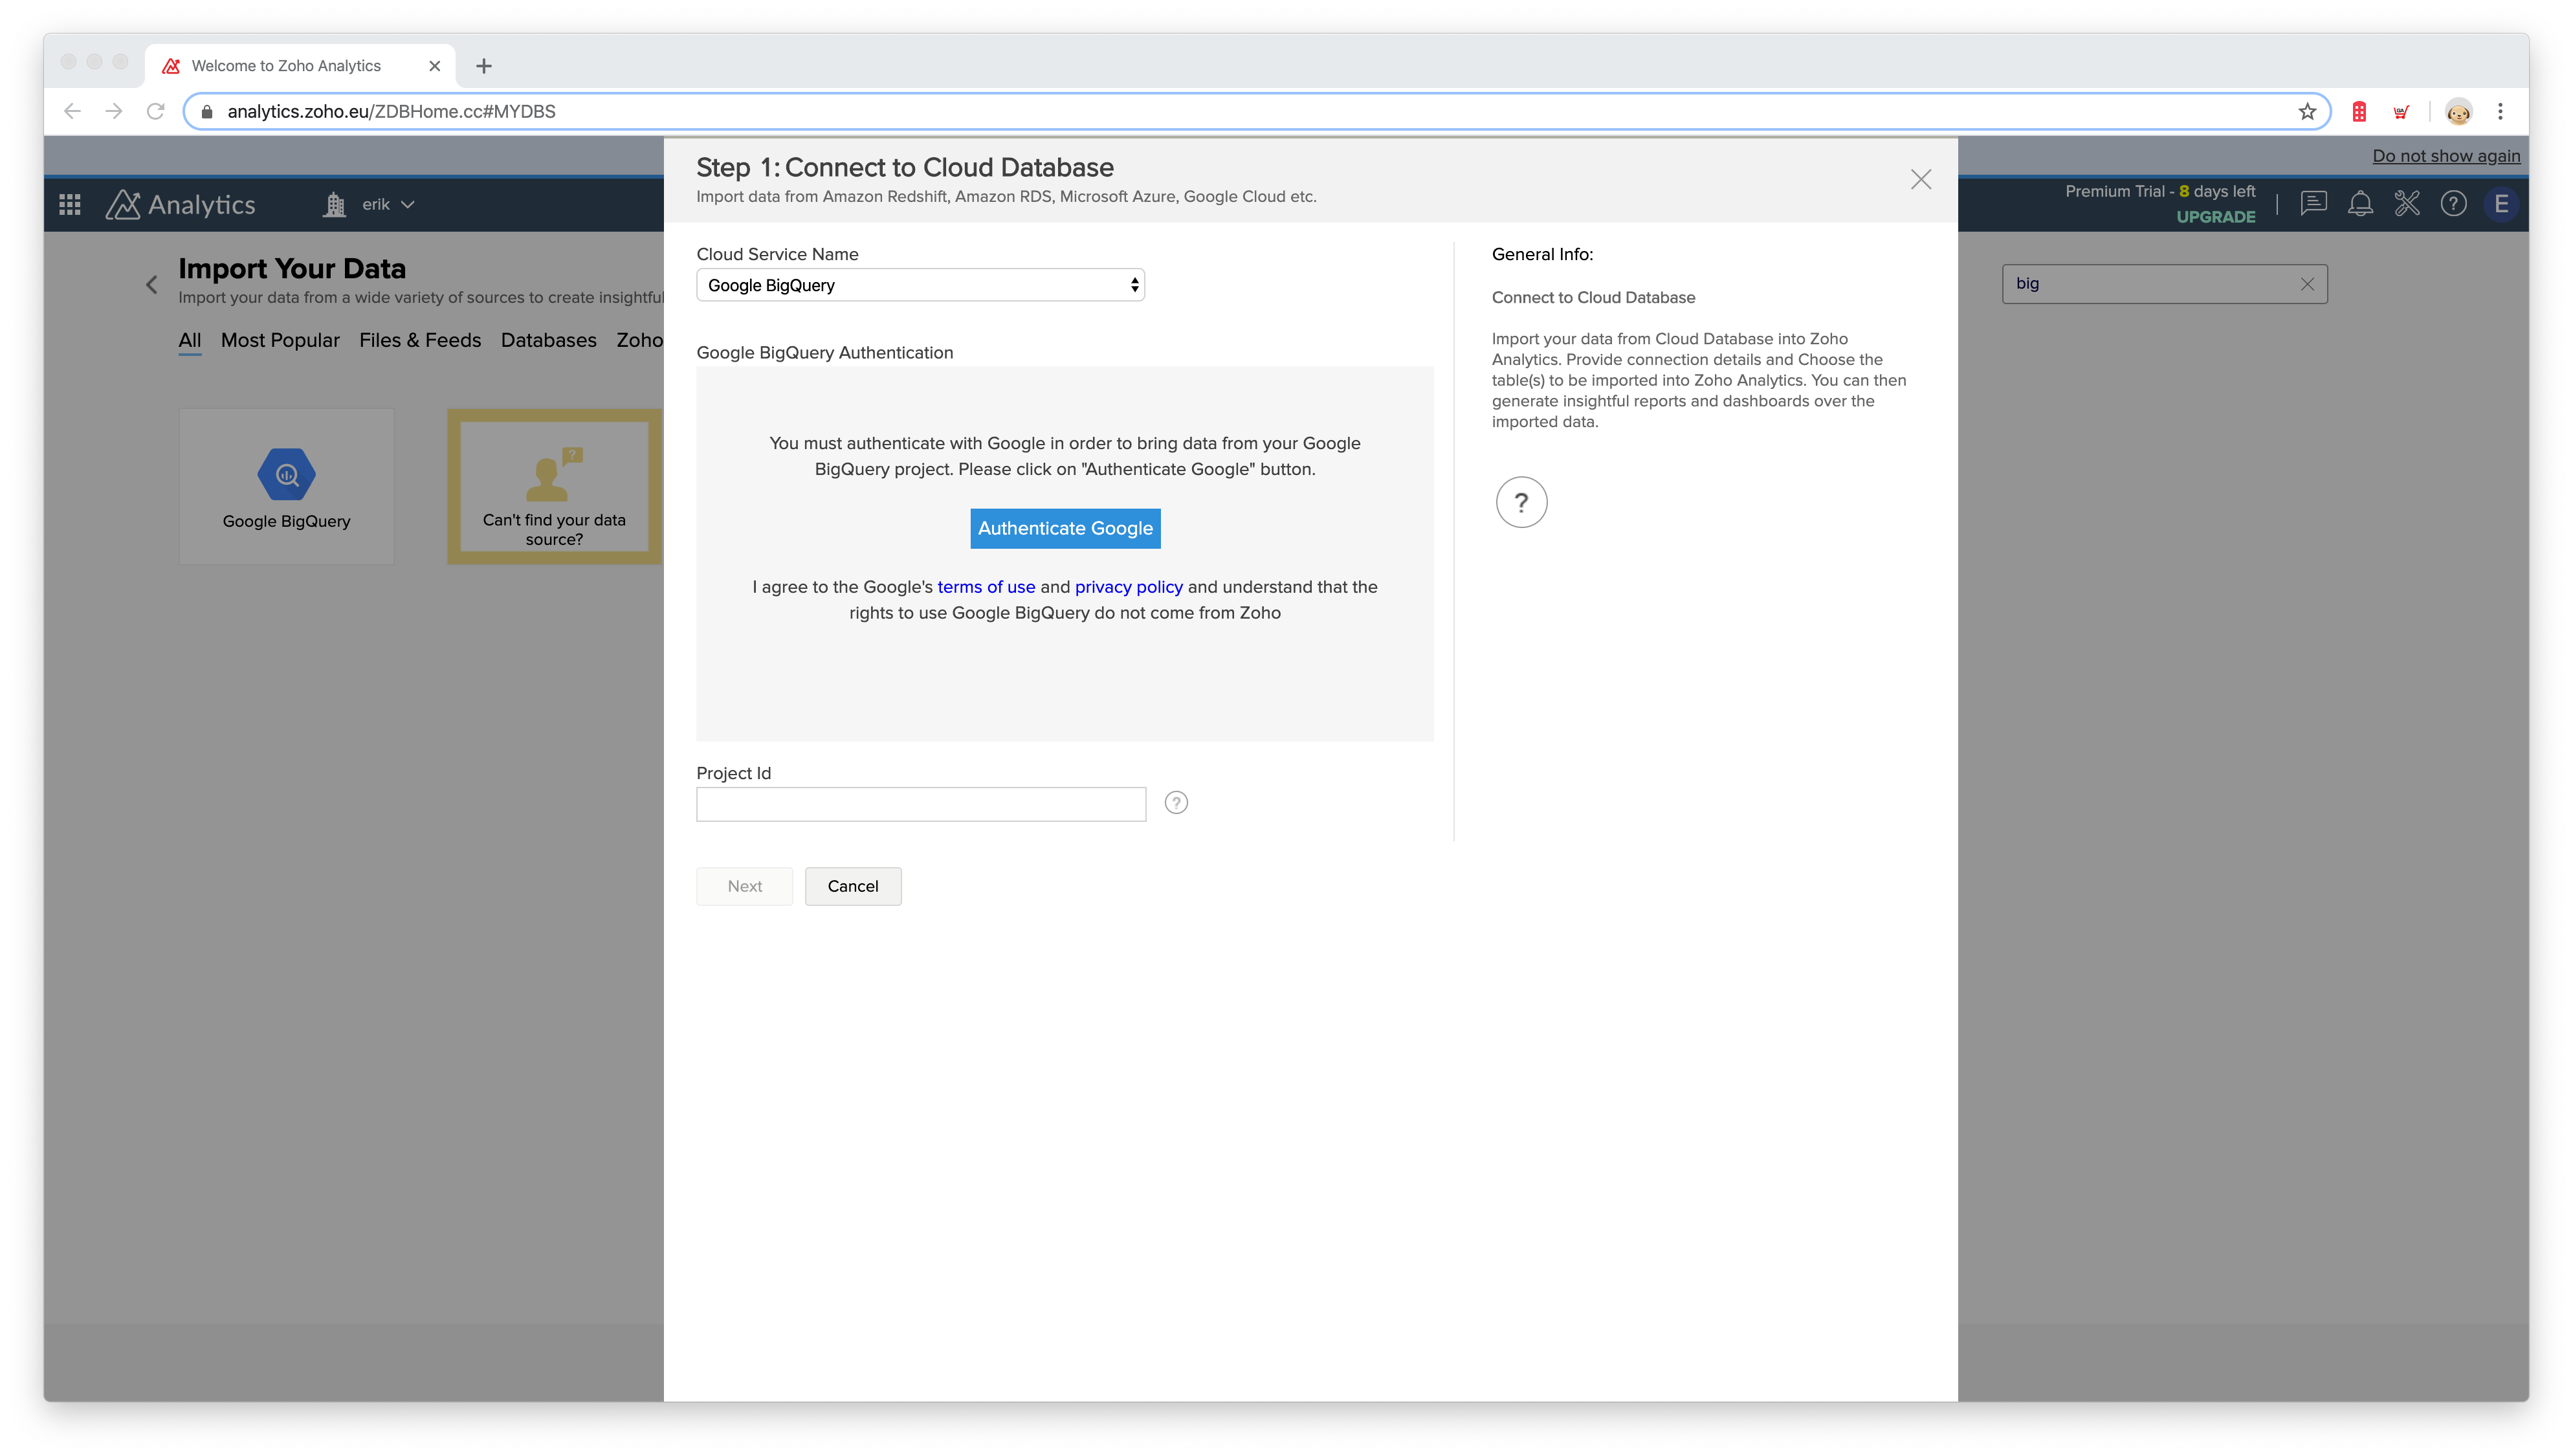Focus the Project Id input field
Viewport: 2573px width, 1456px height.
pos(921,804)
